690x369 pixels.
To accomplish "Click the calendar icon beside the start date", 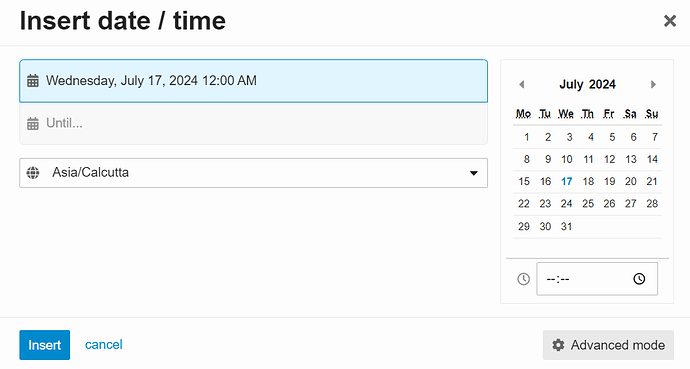I will pos(33,81).
